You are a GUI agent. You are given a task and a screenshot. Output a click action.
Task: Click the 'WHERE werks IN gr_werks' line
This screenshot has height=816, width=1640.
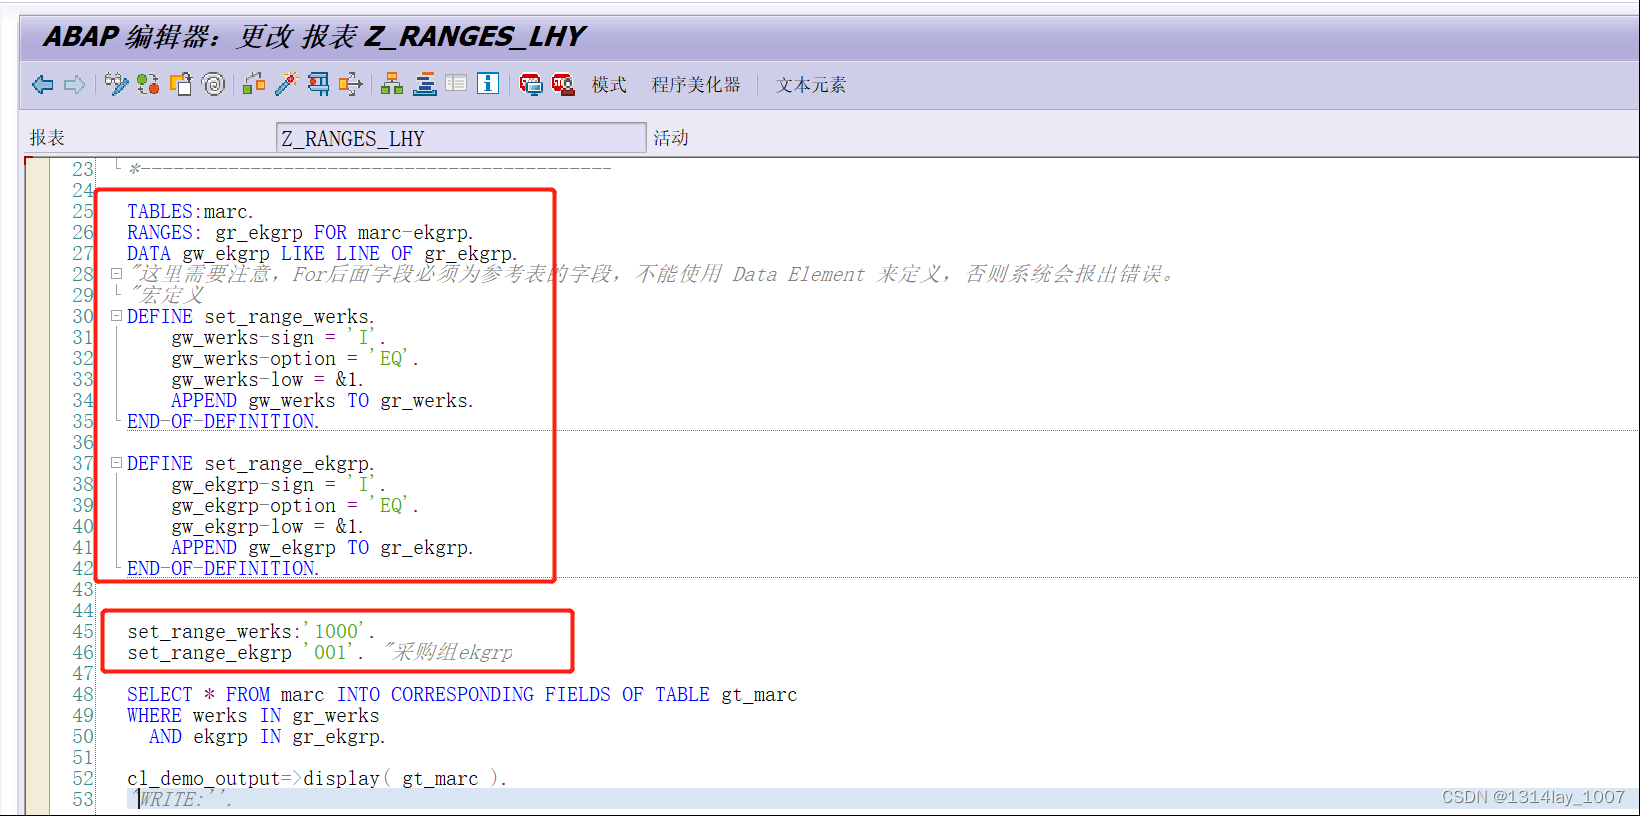(x=253, y=715)
